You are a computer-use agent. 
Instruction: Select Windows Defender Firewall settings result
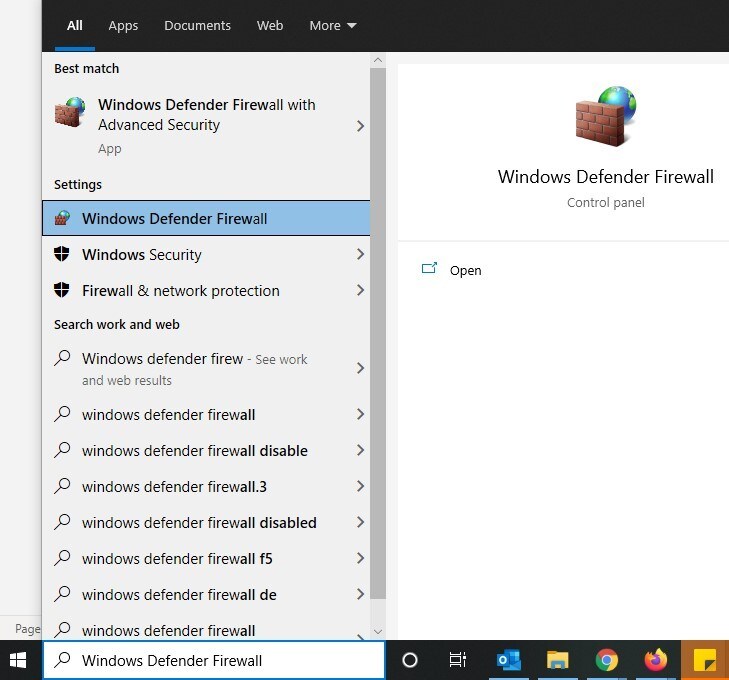[x=175, y=219]
